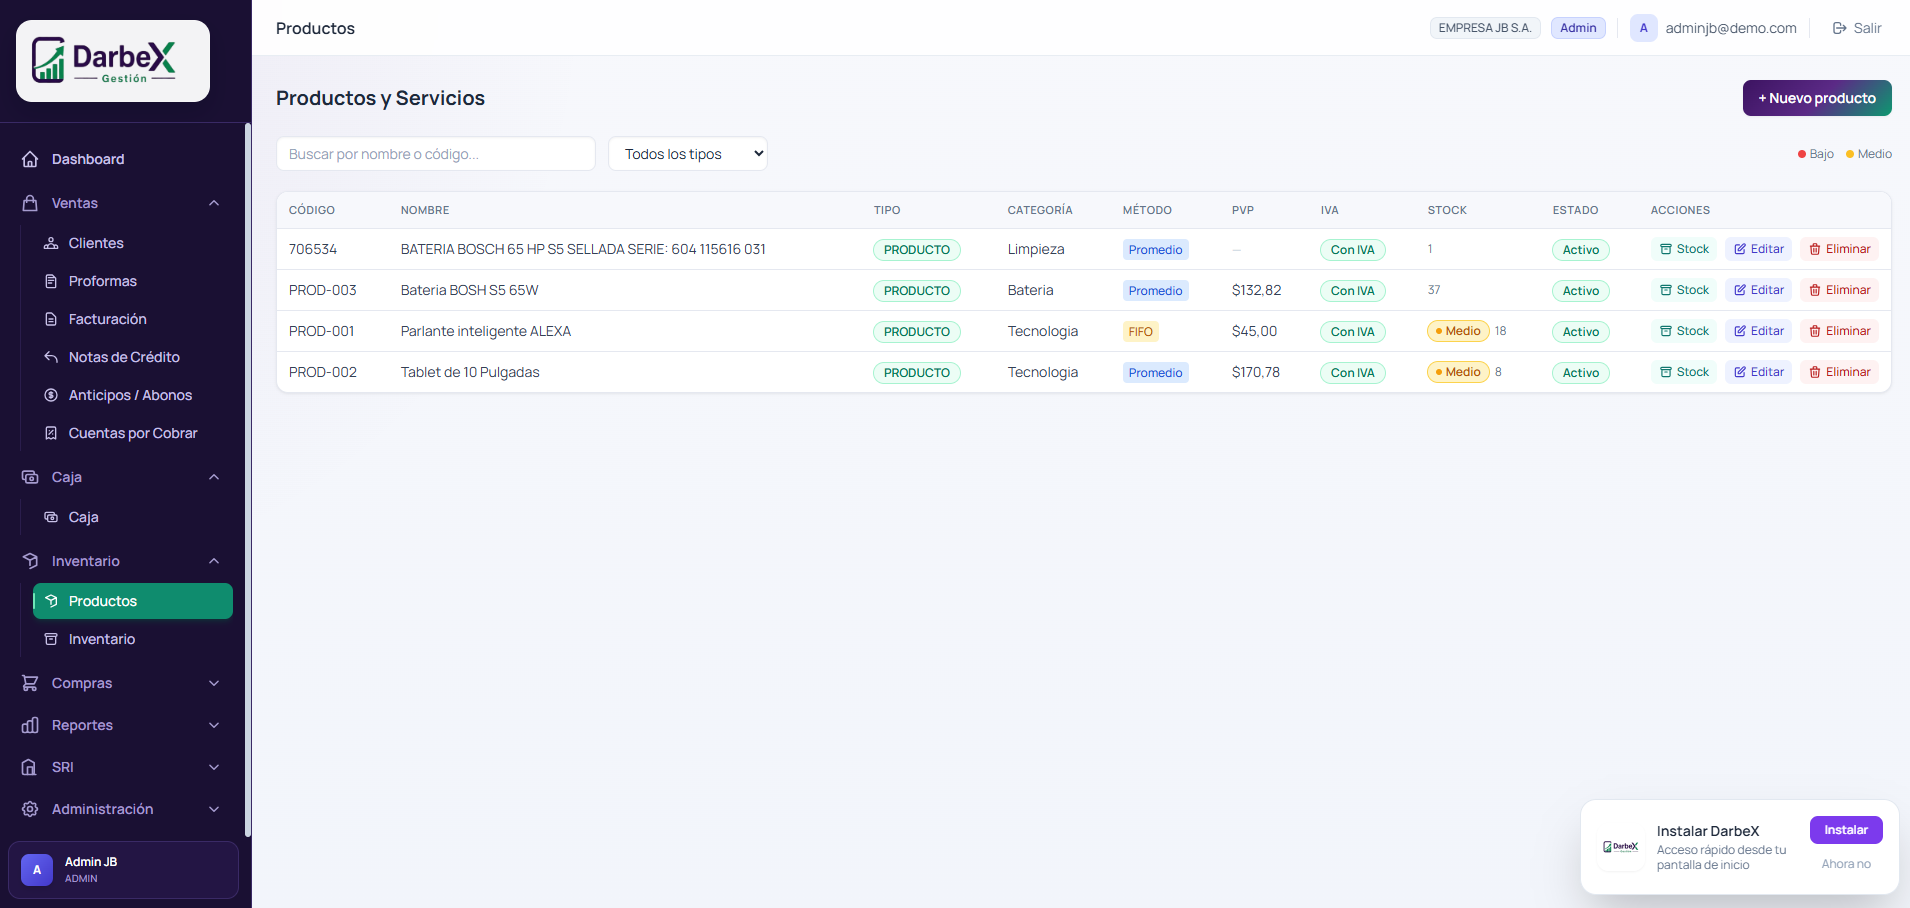
Task: Collapse the Inventario section chevron
Action: [x=214, y=561]
